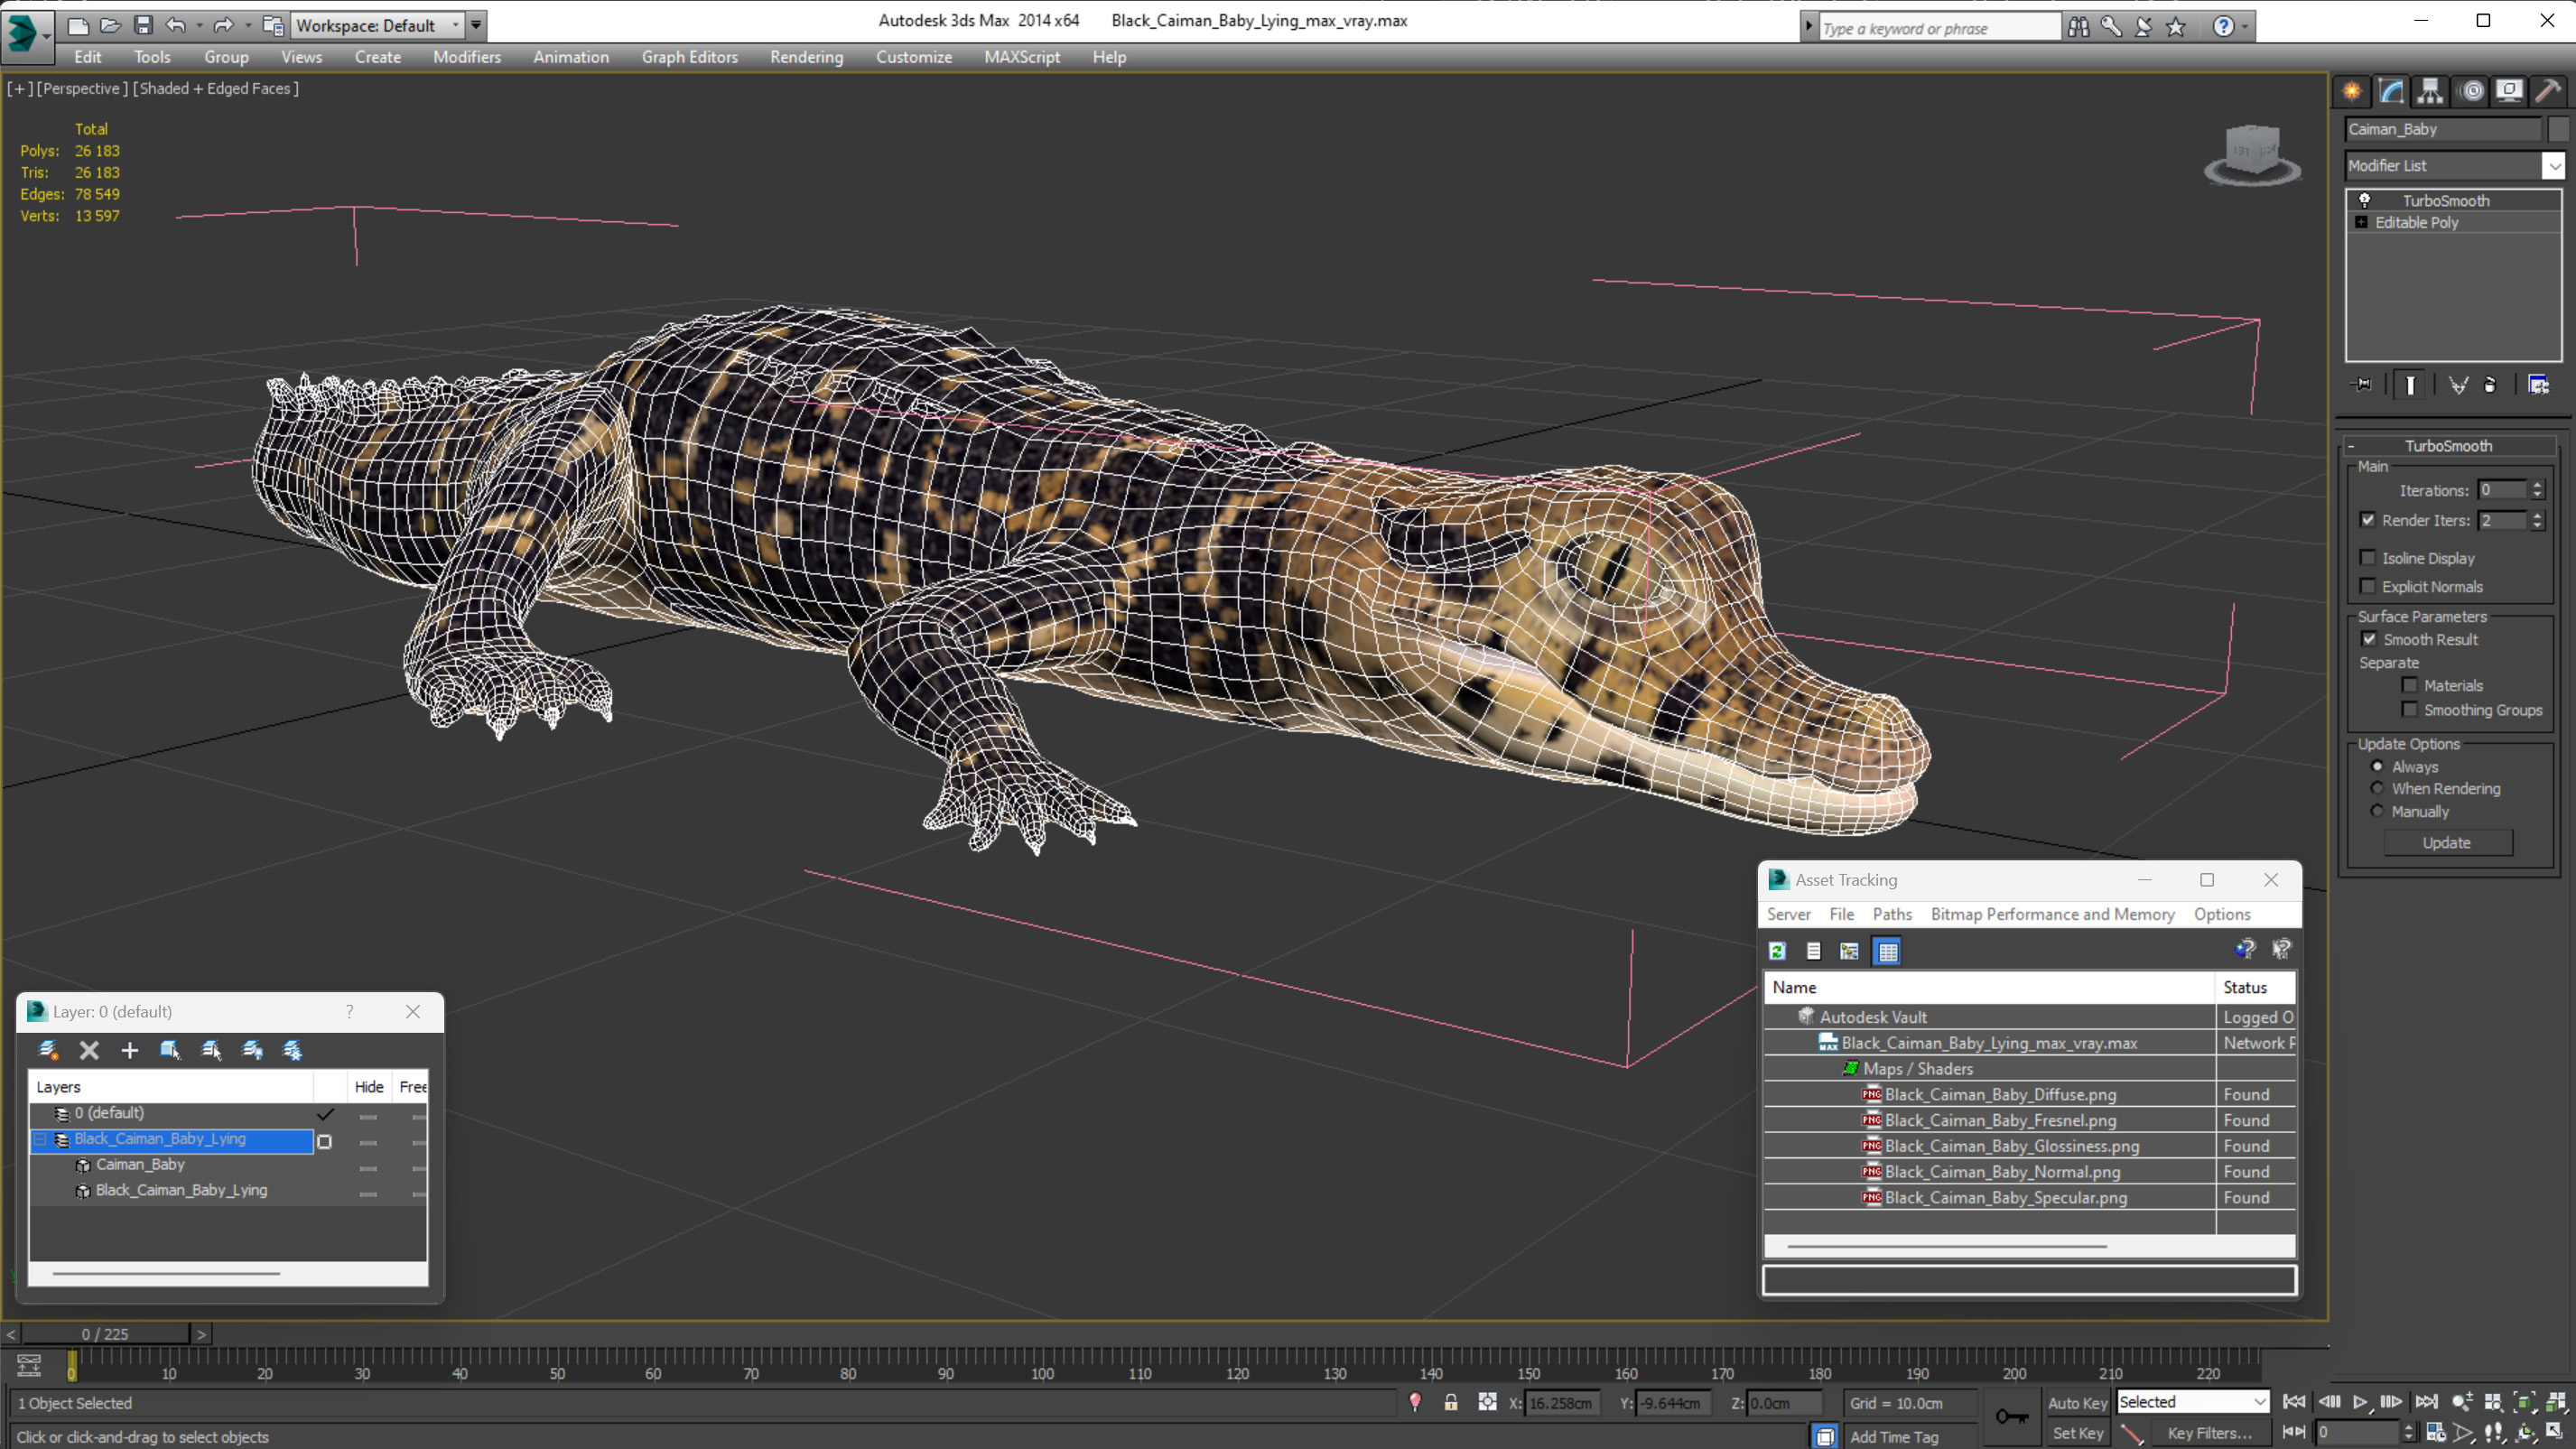The height and width of the screenshot is (1449, 2576).
Task: Select the Always update option
Action: pyautogui.click(x=2377, y=766)
